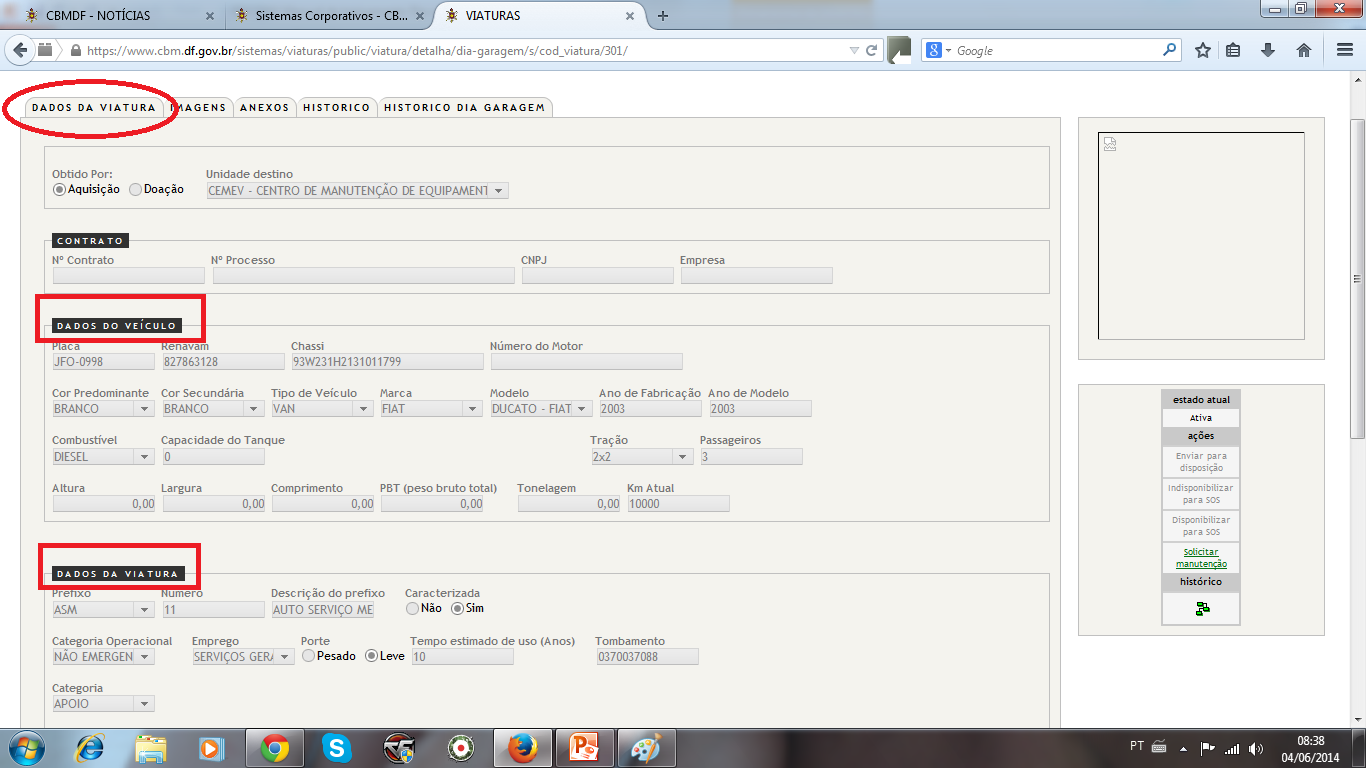Open the Dados da Viatura tab
This screenshot has height=768, width=1366.
click(x=94, y=107)
